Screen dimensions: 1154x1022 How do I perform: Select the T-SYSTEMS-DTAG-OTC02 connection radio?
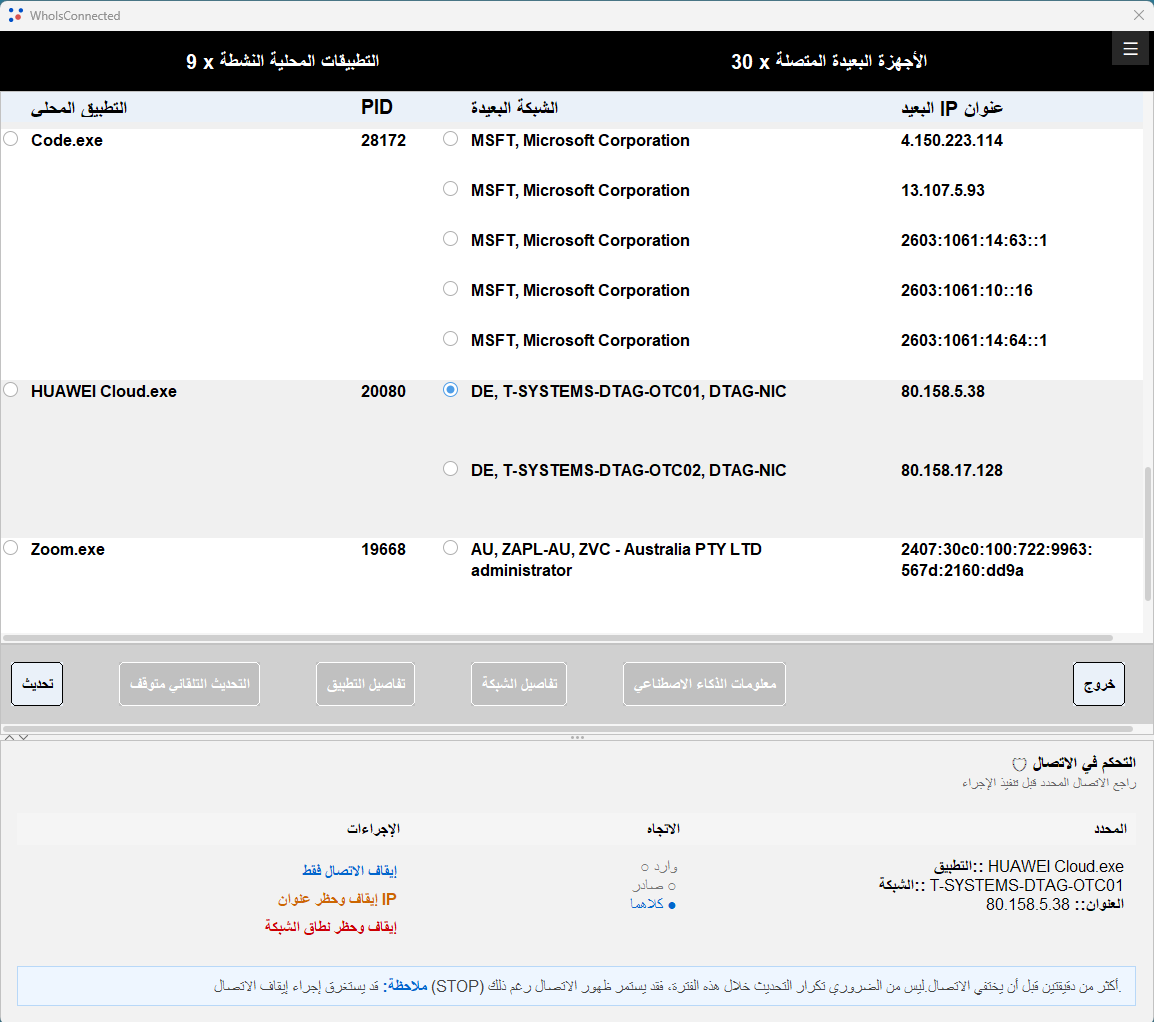[450, 469]
